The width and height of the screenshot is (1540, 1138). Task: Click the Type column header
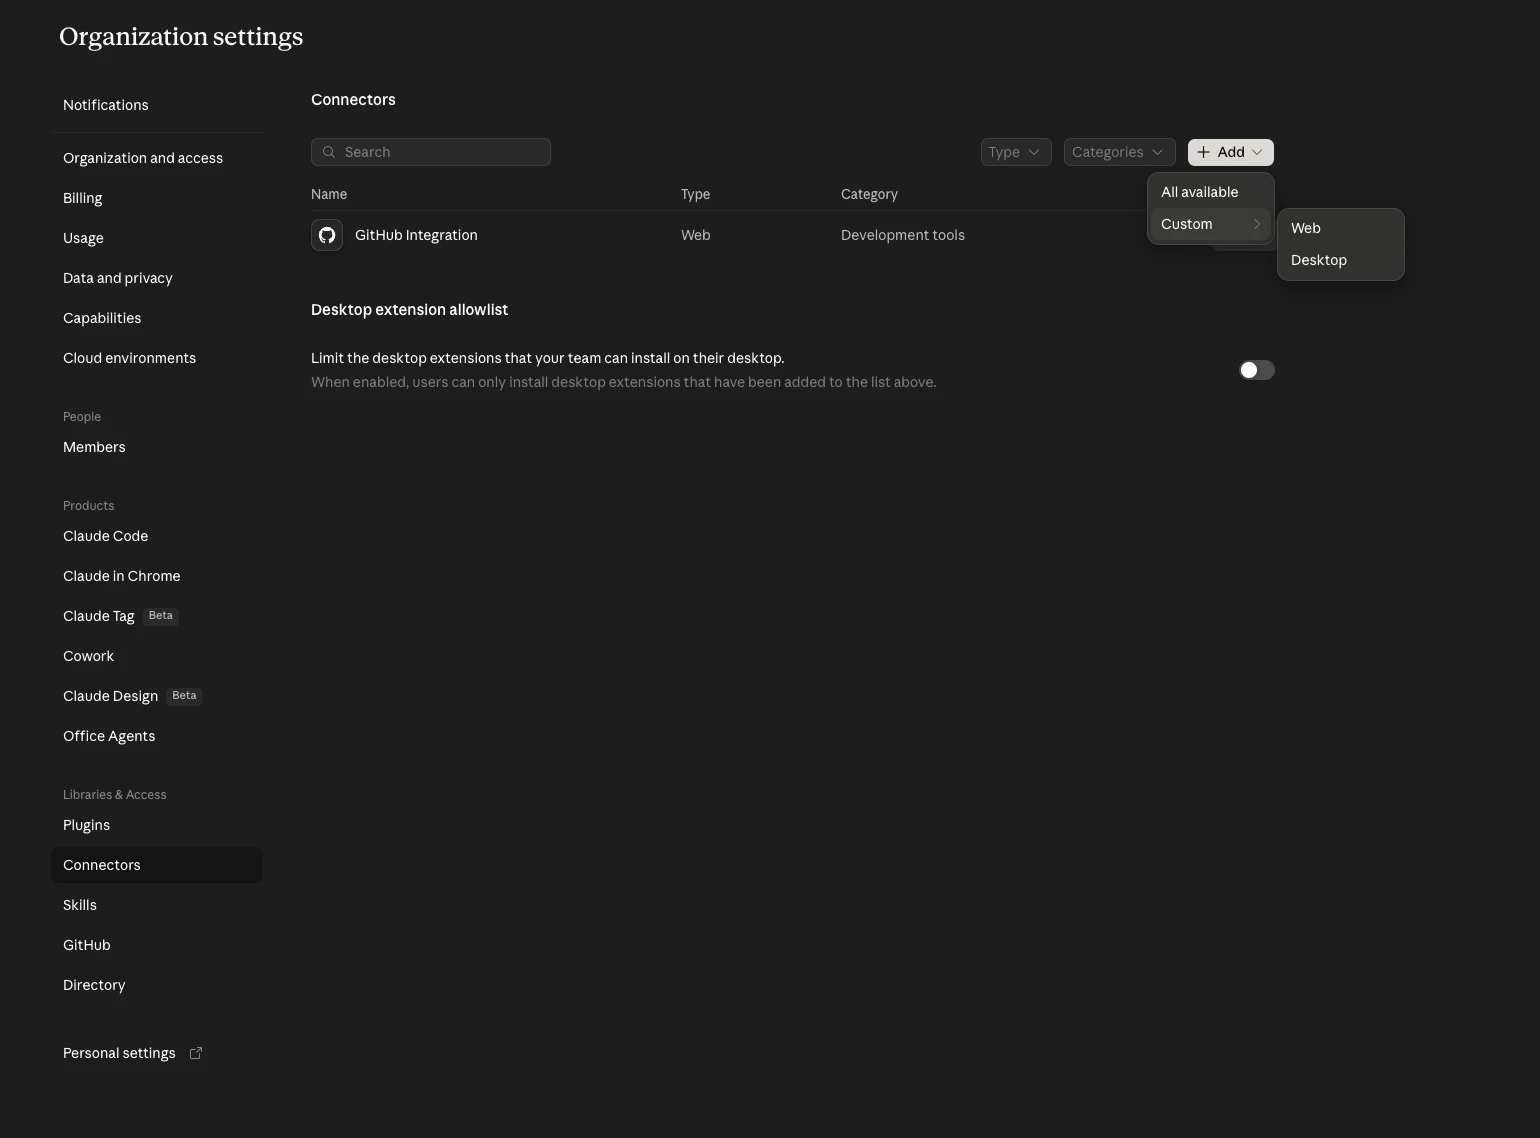pos(695,194)
